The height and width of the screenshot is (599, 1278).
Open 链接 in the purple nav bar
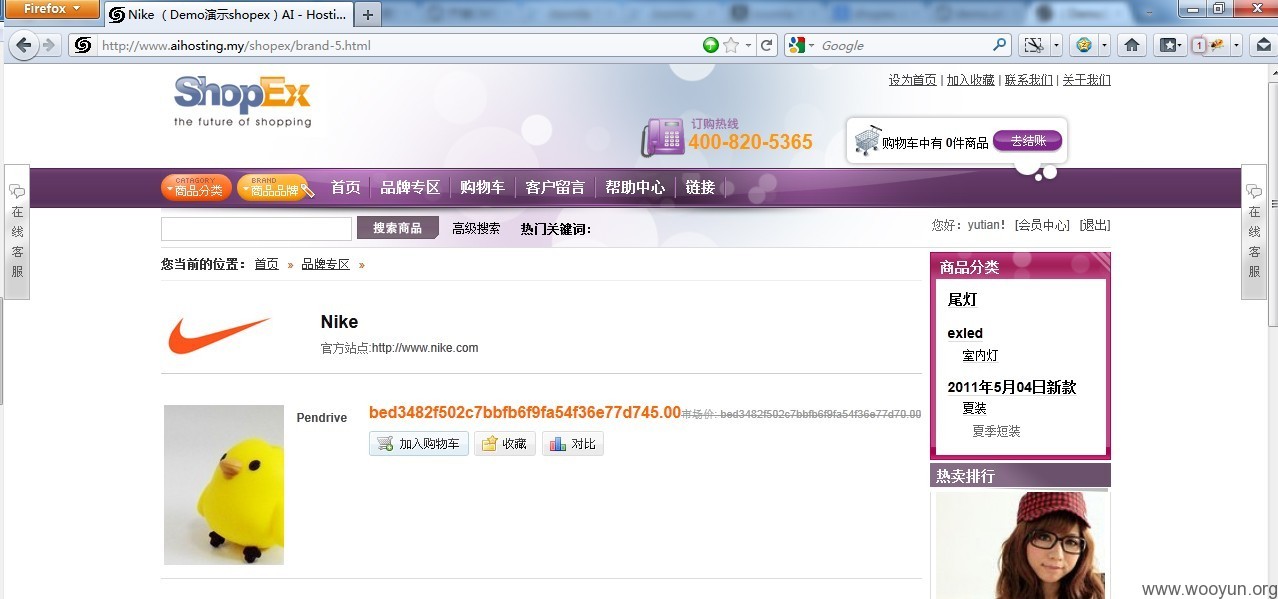click(700, 187)
